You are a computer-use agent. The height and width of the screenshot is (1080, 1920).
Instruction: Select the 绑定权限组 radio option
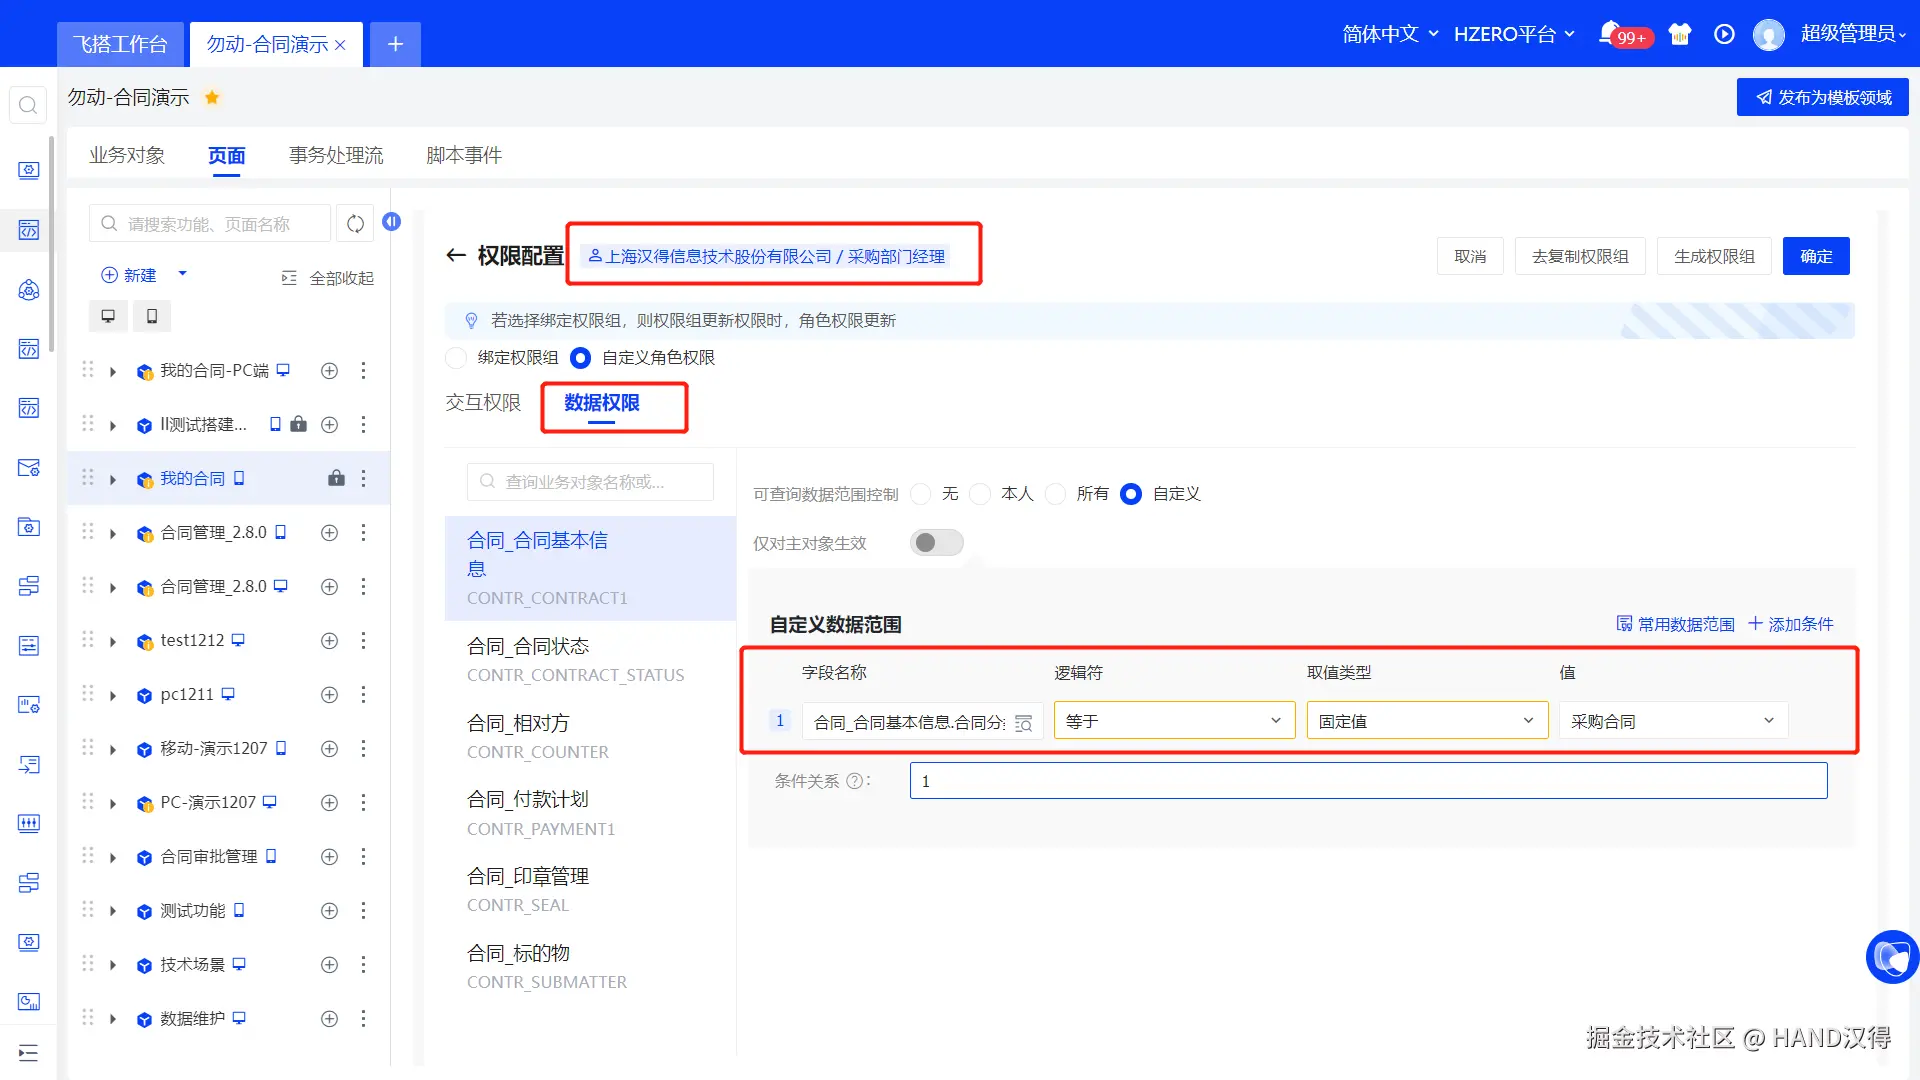[457, 358]
